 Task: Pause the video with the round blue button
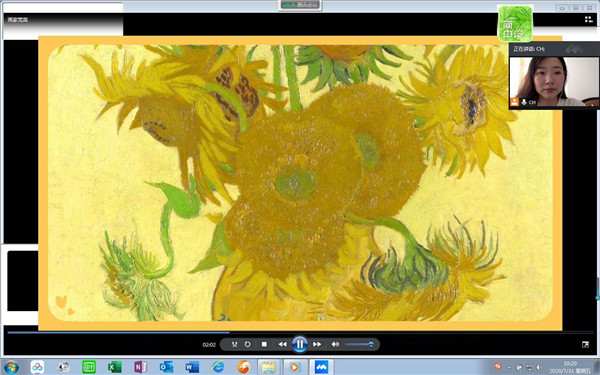(x=300, y=344)
